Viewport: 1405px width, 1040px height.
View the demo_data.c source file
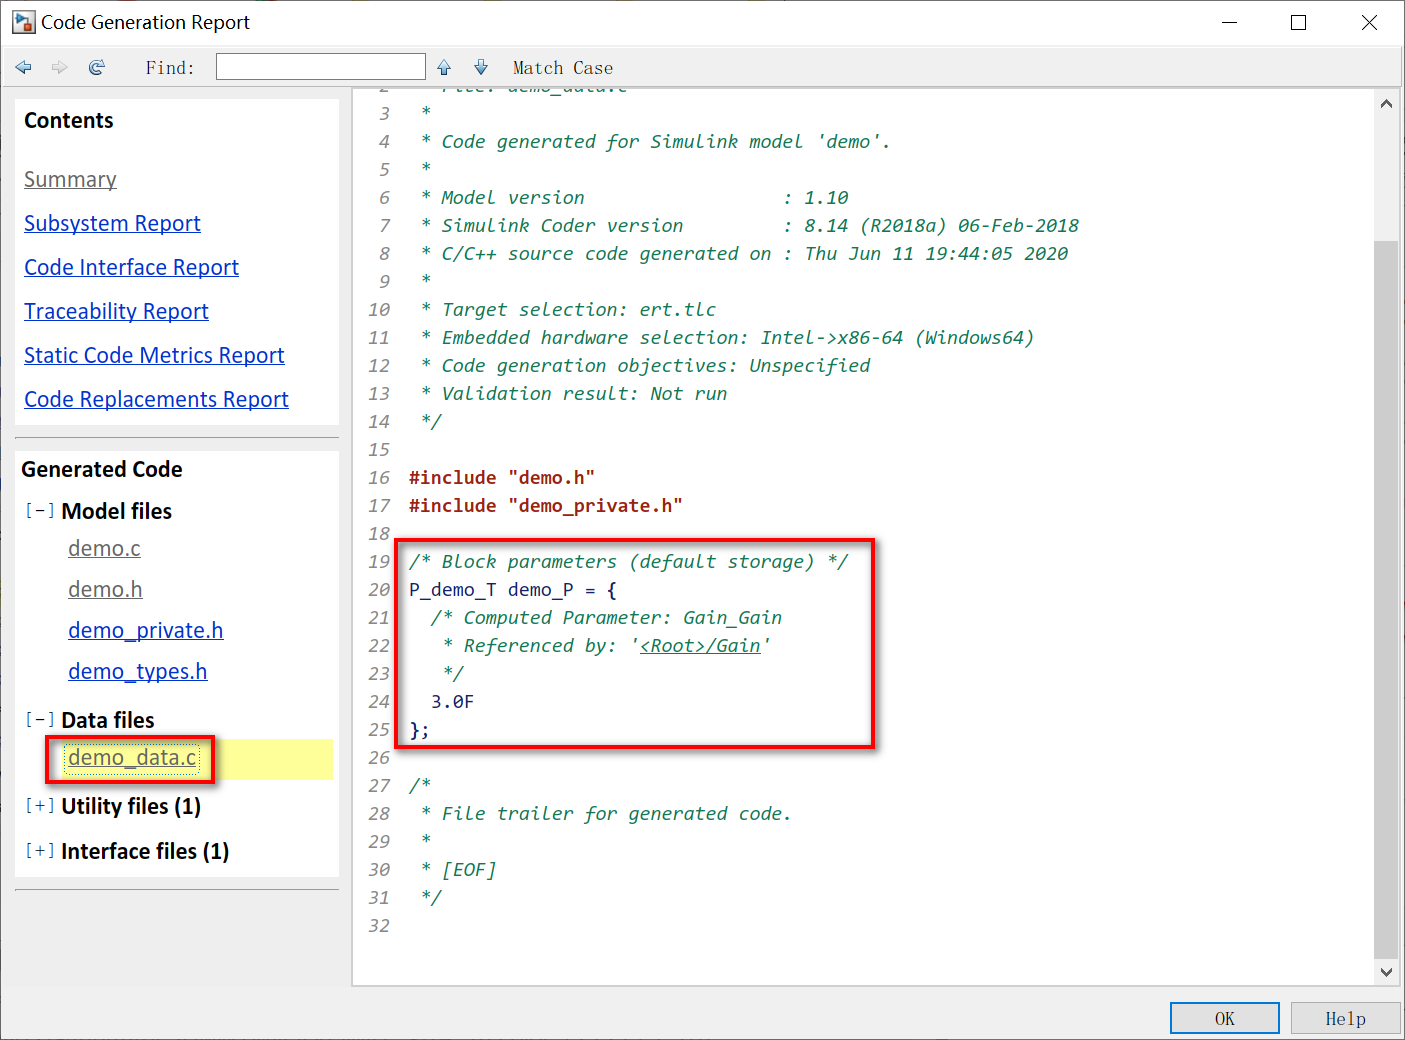[131, 758]
